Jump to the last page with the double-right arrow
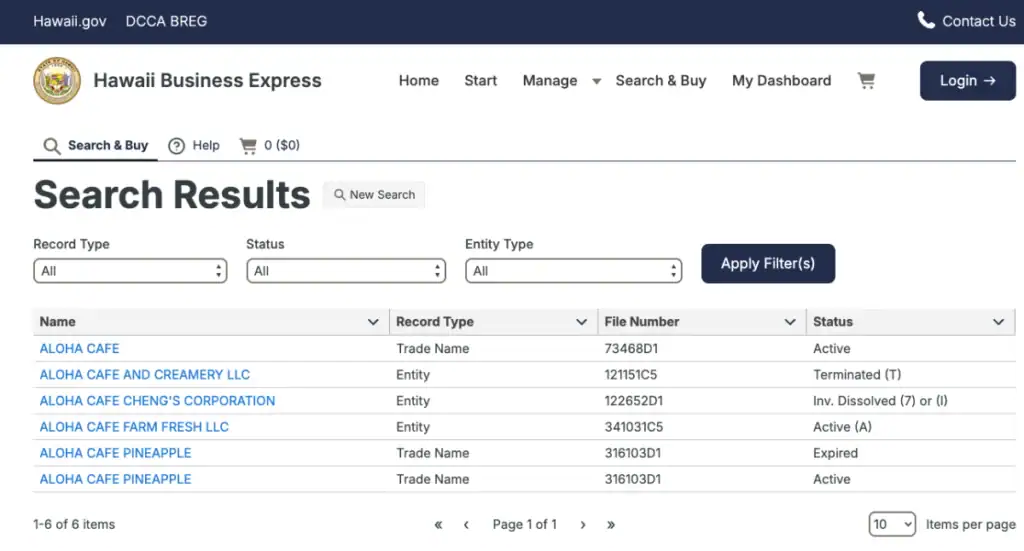Screen dimensions: 1024x551 tap(611, 525)
